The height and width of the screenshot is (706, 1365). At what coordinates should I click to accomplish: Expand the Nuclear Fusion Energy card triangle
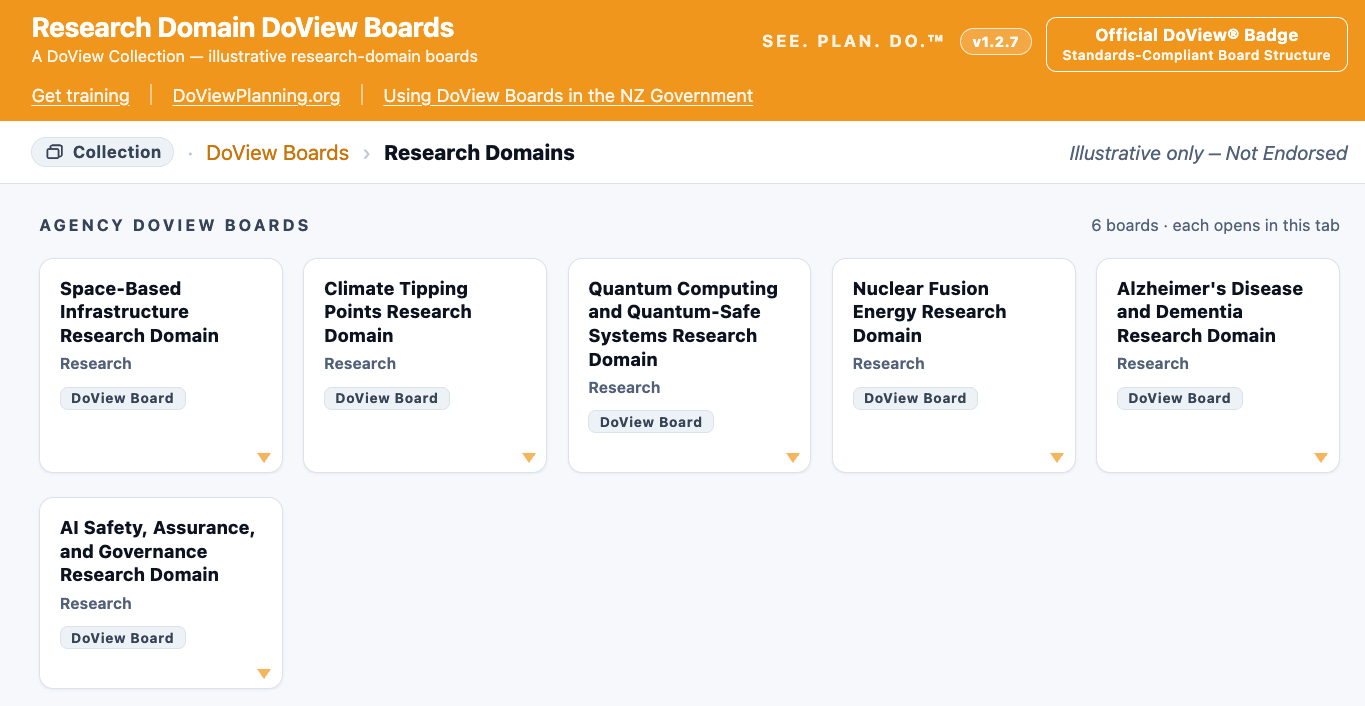1057,458
